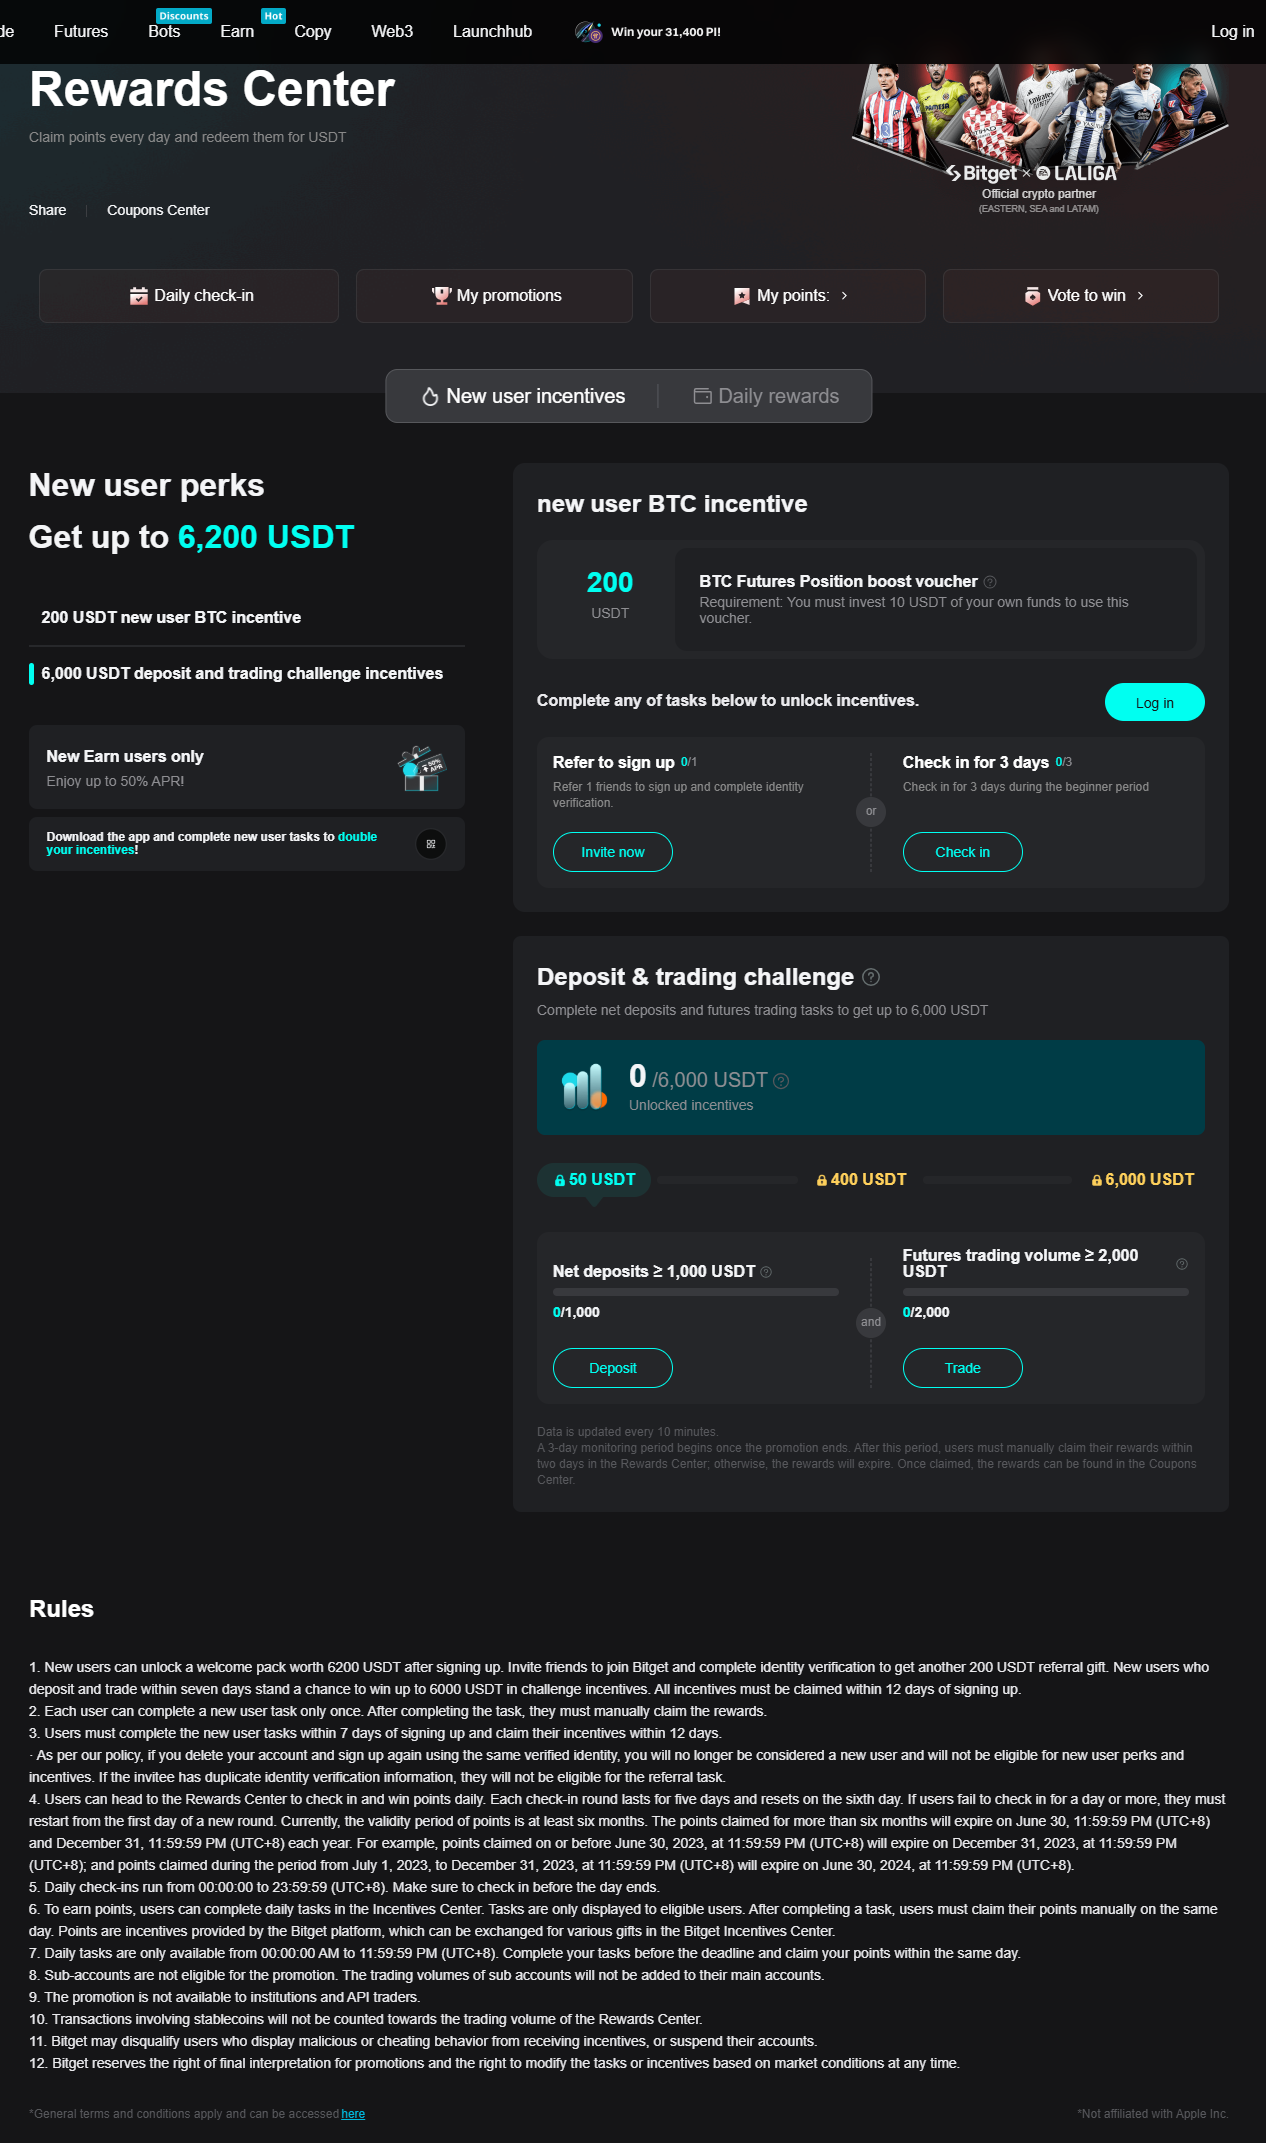Click the QR code icon for app download
This screenshot has height=2143, width=1266.
coord(431,844)
